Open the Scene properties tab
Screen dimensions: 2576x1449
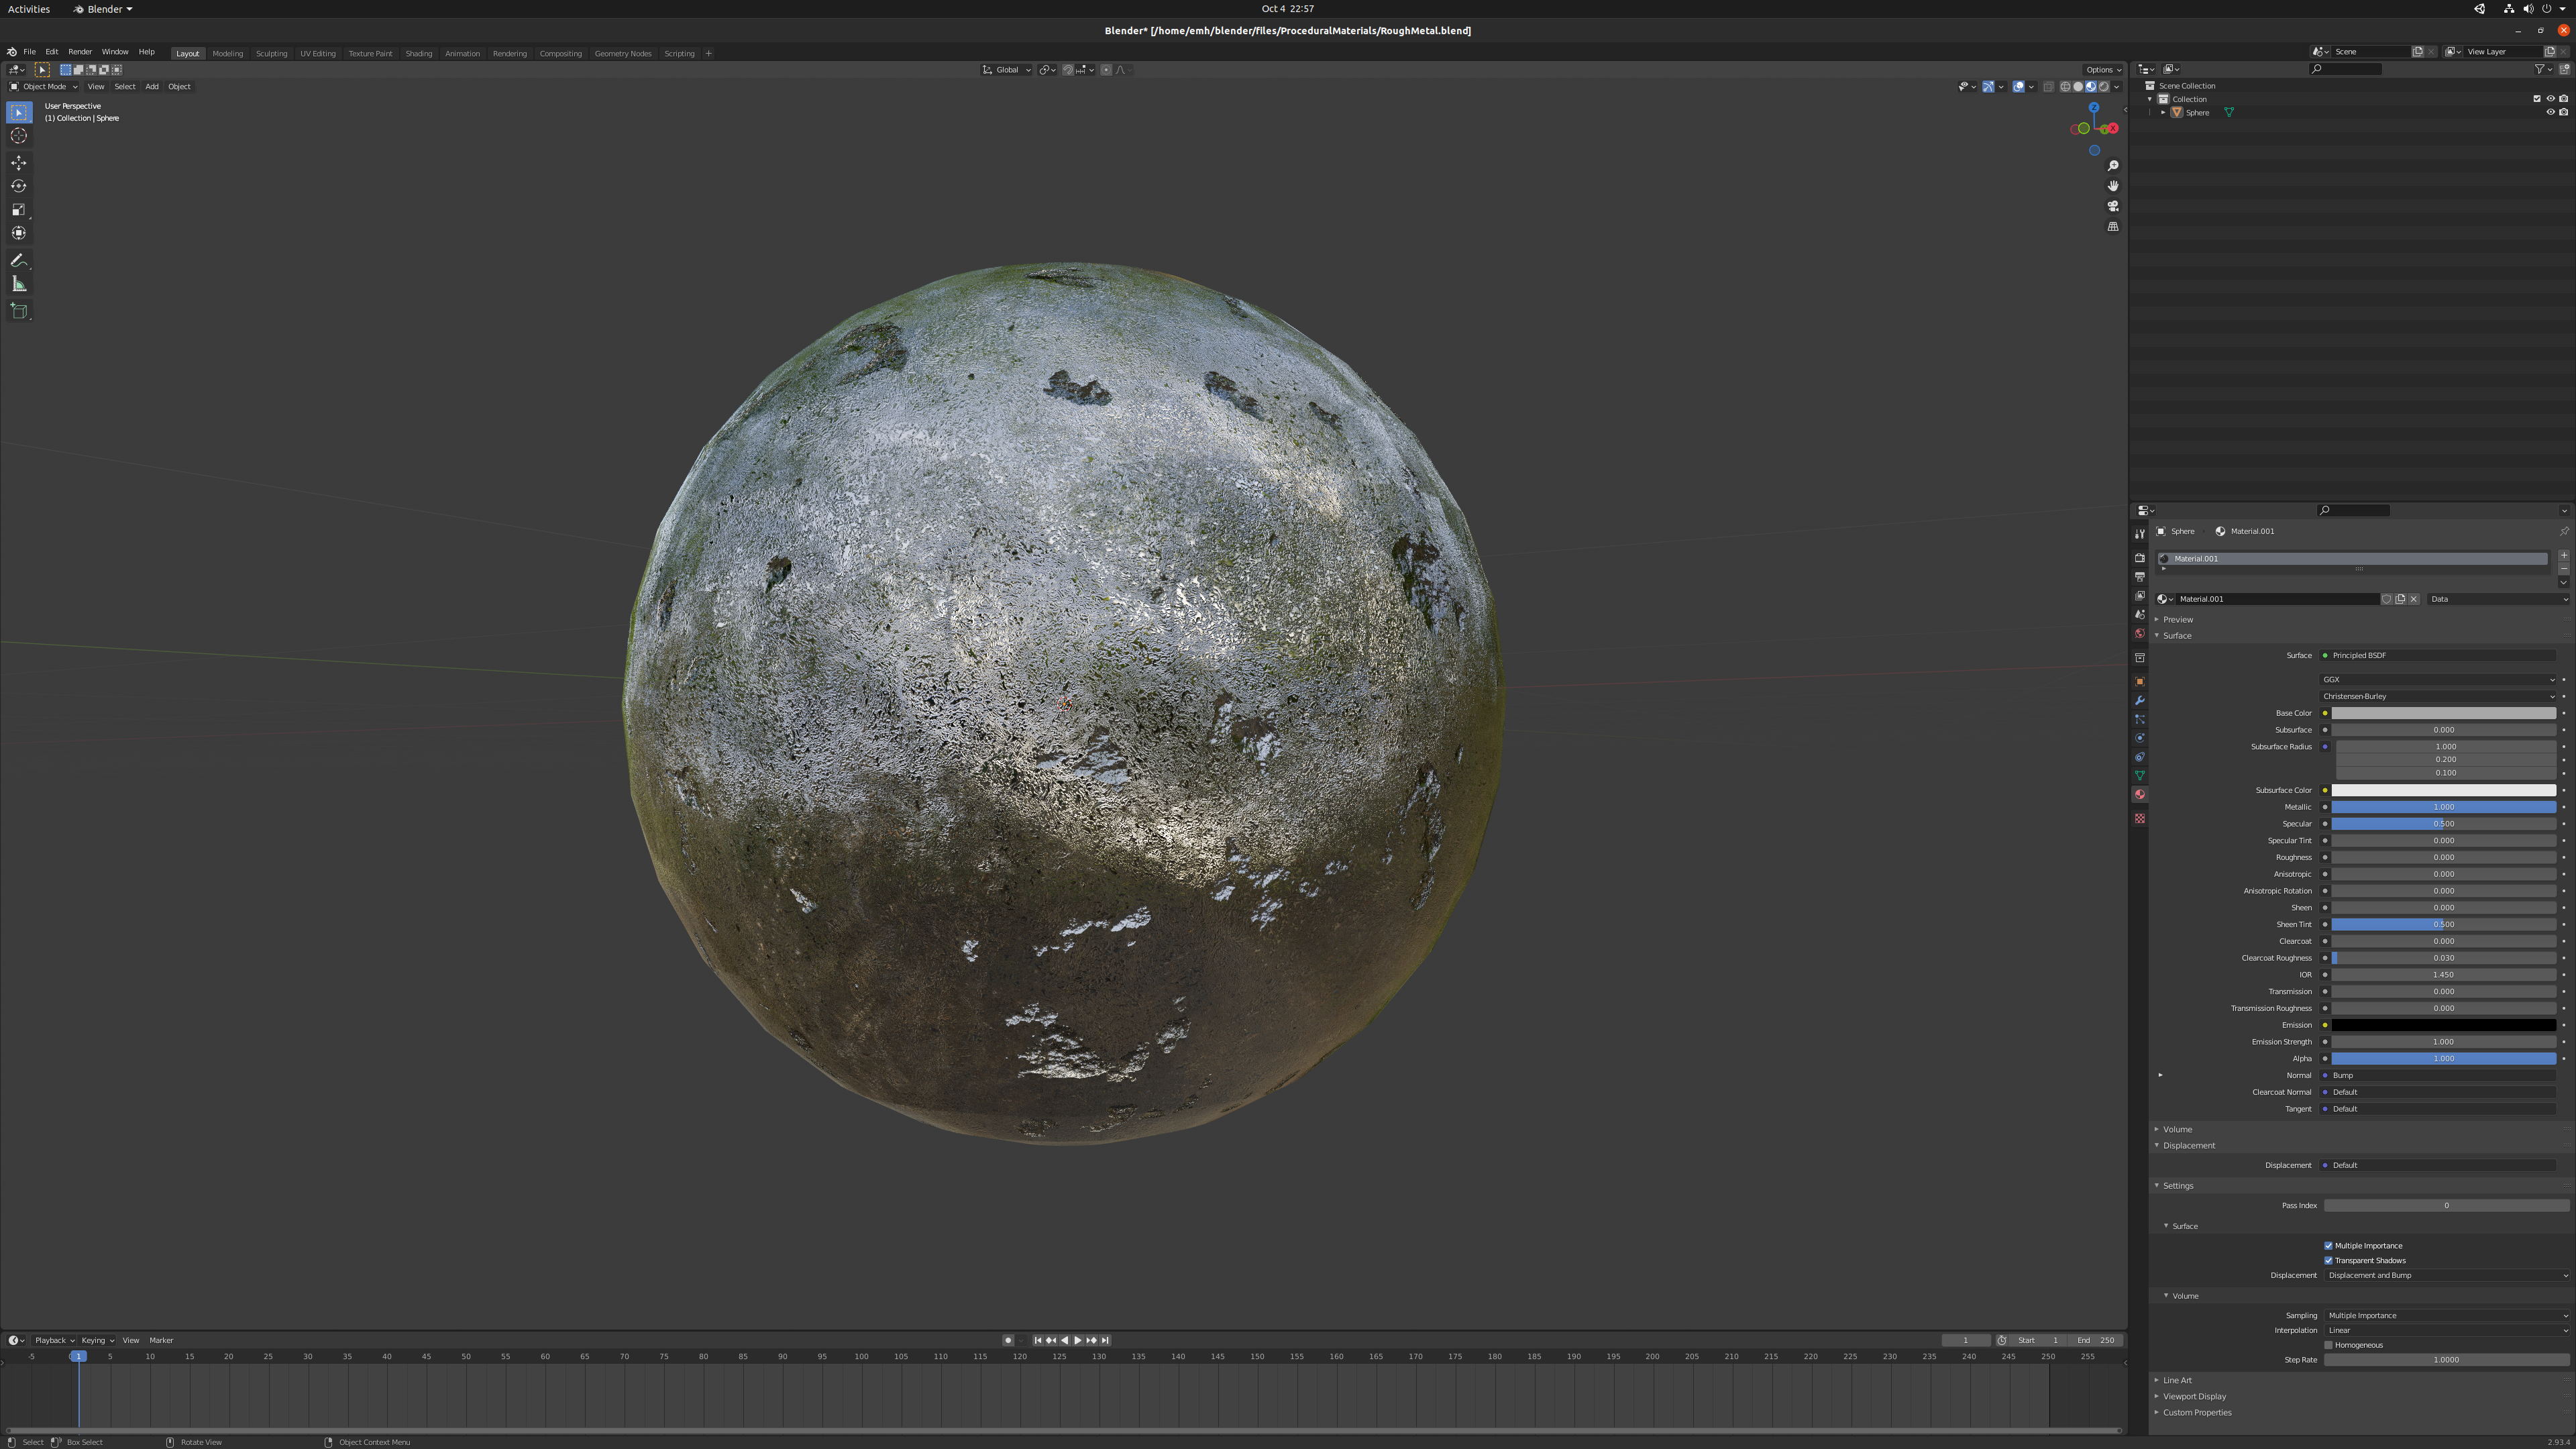click(x=2140, y=615)
